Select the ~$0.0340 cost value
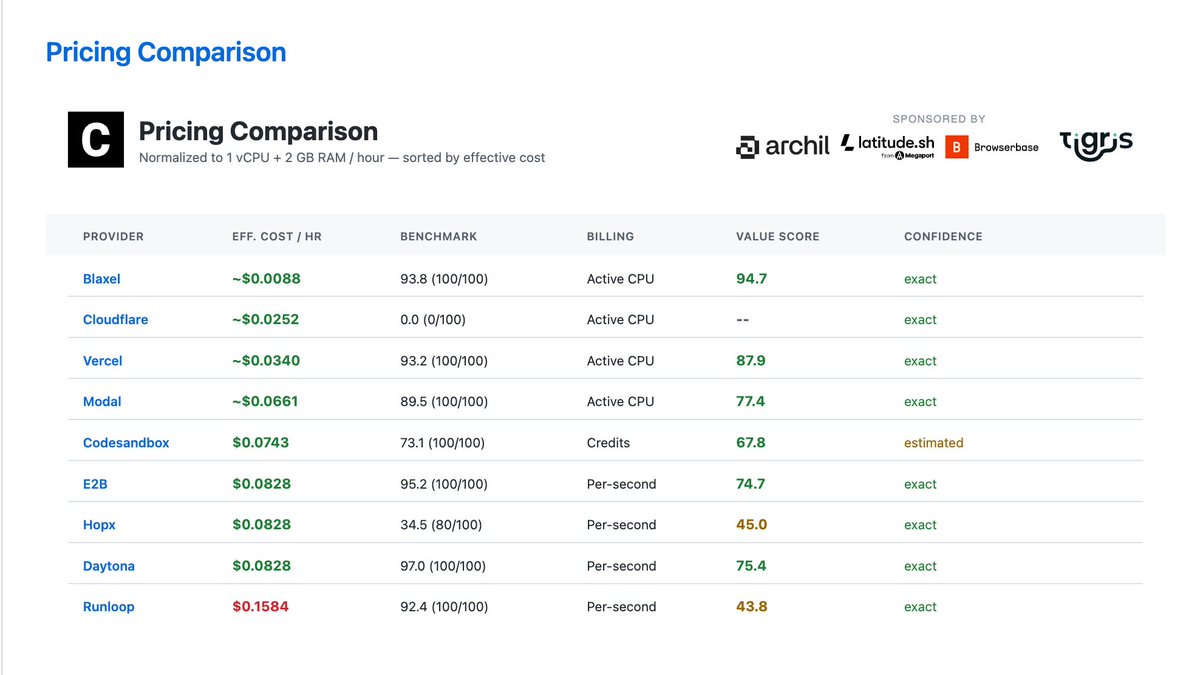The height and width of the screenshot is (675, 1200). point(266,361)
